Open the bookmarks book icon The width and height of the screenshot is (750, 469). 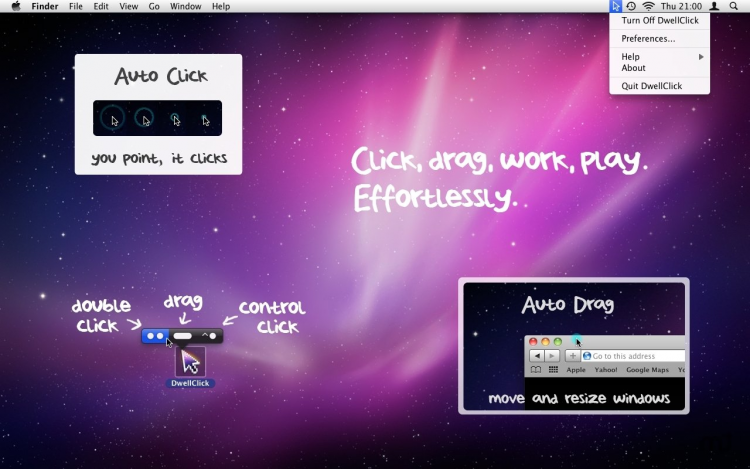(536, 370)
